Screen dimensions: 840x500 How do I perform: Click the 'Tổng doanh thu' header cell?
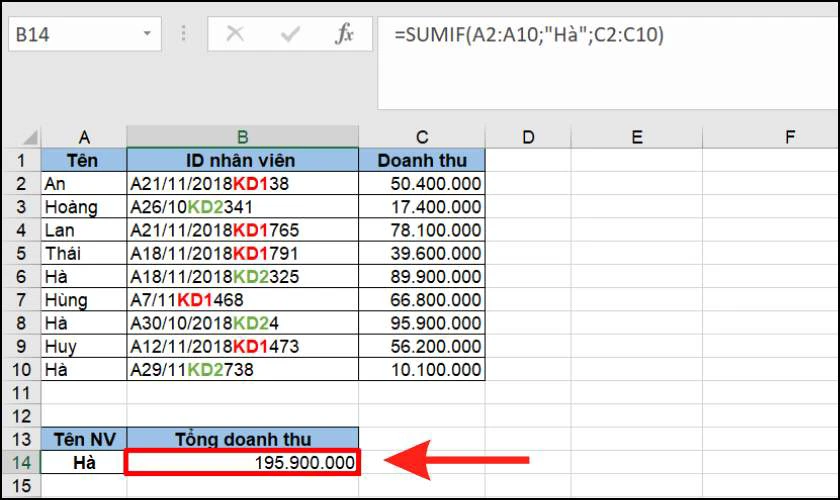point(243,439)
